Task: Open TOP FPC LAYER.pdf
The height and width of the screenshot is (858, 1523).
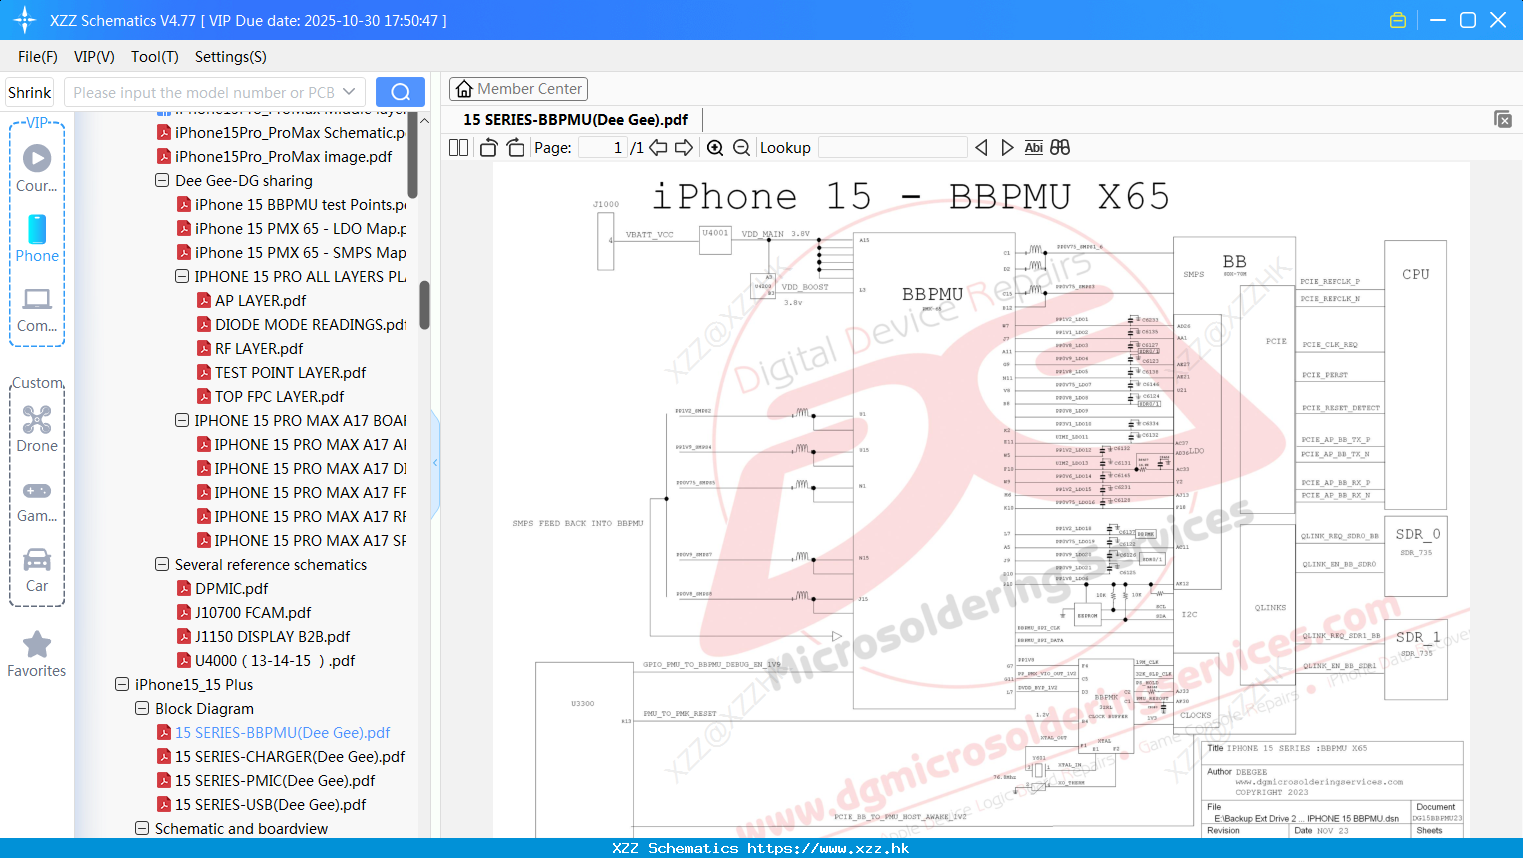Action: 271,397
